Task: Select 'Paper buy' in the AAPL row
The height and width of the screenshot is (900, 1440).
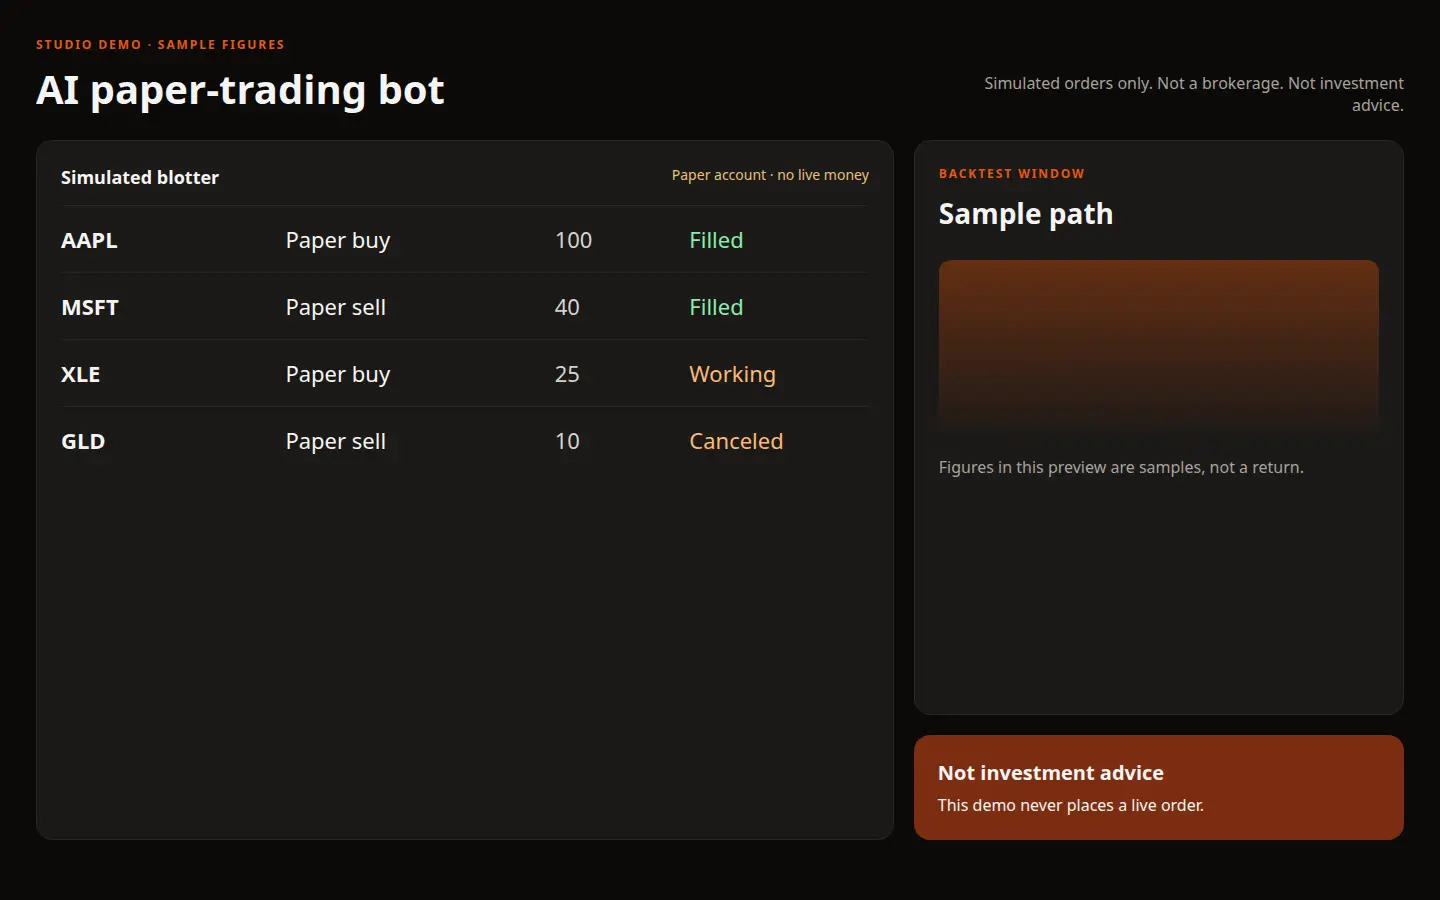Action: (338, 241)
